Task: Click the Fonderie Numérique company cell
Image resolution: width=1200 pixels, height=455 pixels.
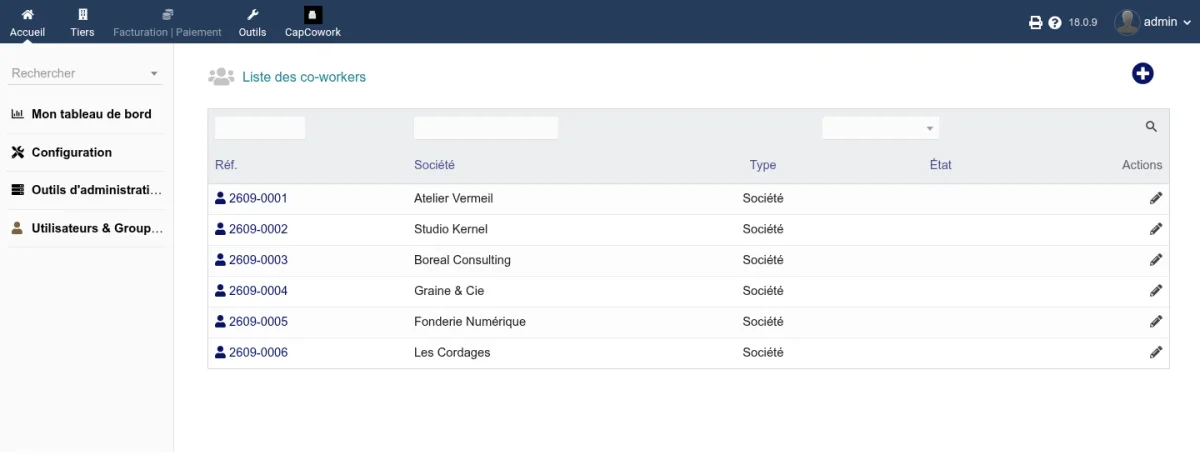Action: pos(469,322)
